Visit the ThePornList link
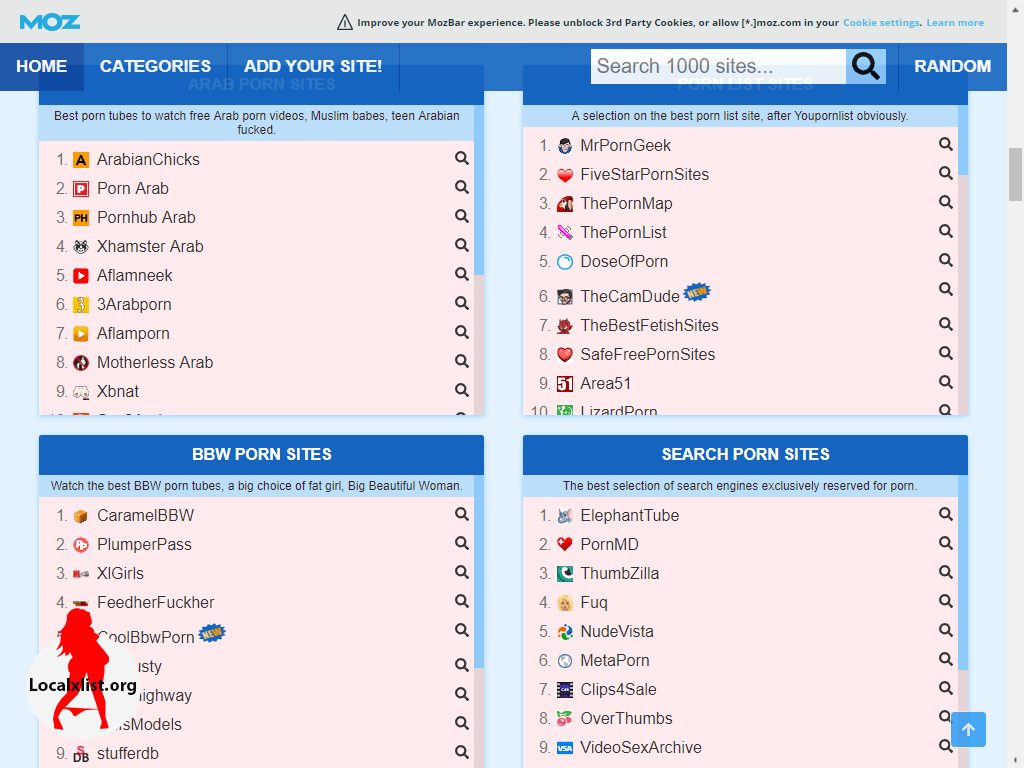The width and height of the screenshot is (1024, 768). [x=624, y=232]
